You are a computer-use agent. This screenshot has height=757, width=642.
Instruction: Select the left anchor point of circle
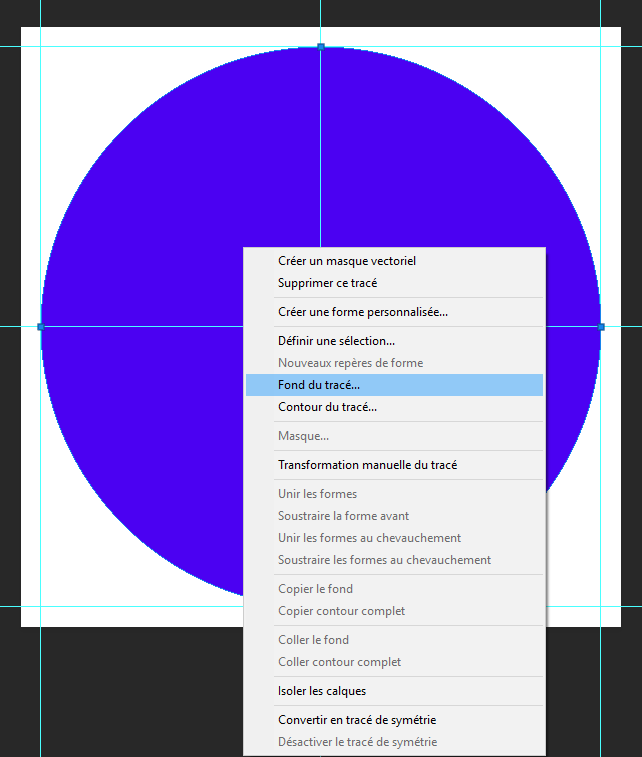click(x=41, y=326)
